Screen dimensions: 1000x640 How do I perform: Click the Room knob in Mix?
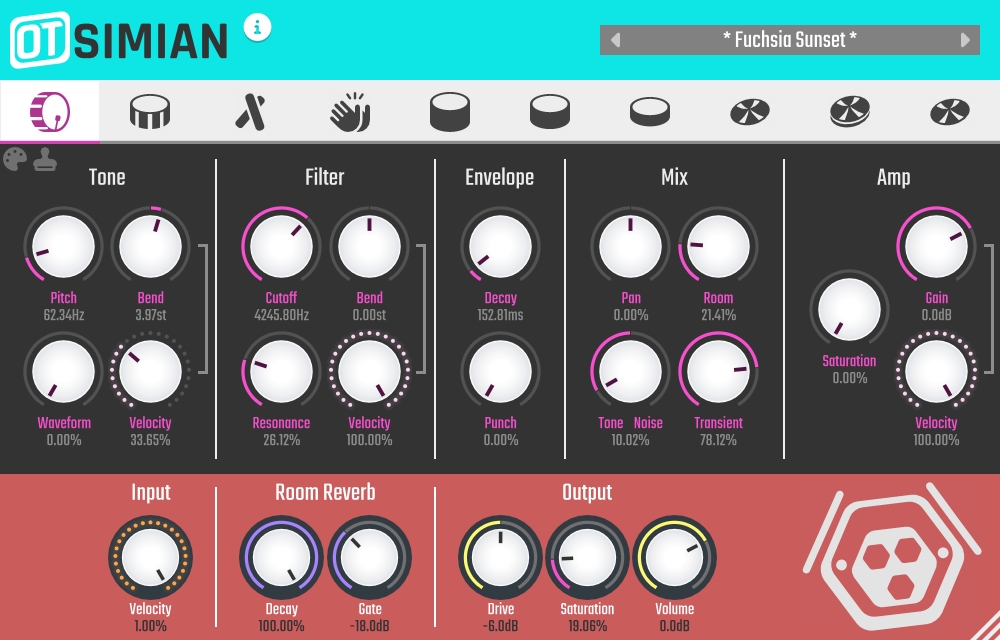[718, 247]
